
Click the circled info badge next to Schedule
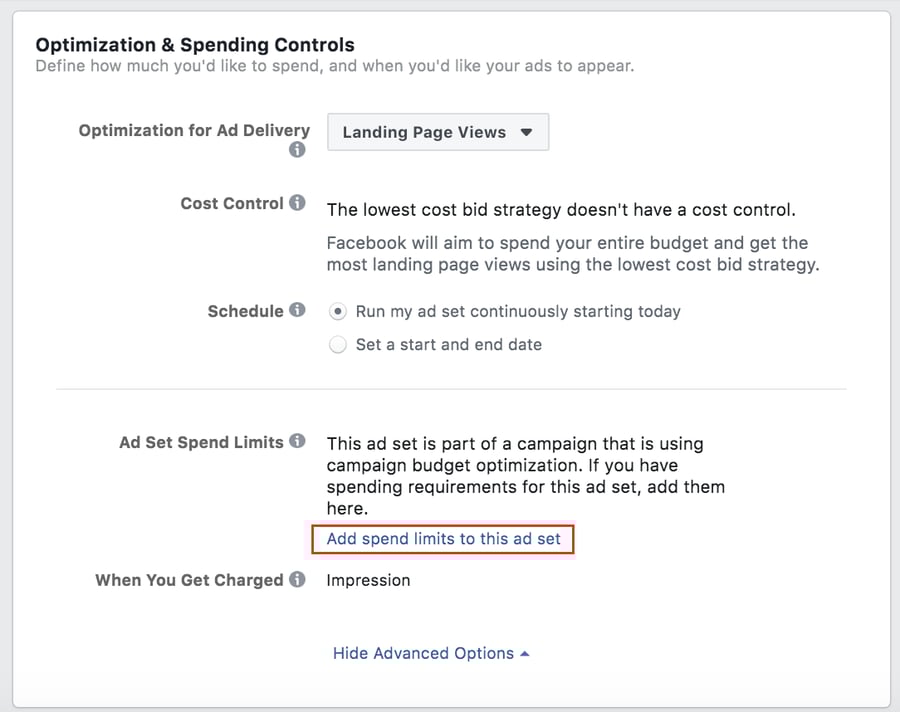click(x=297, y=310)
